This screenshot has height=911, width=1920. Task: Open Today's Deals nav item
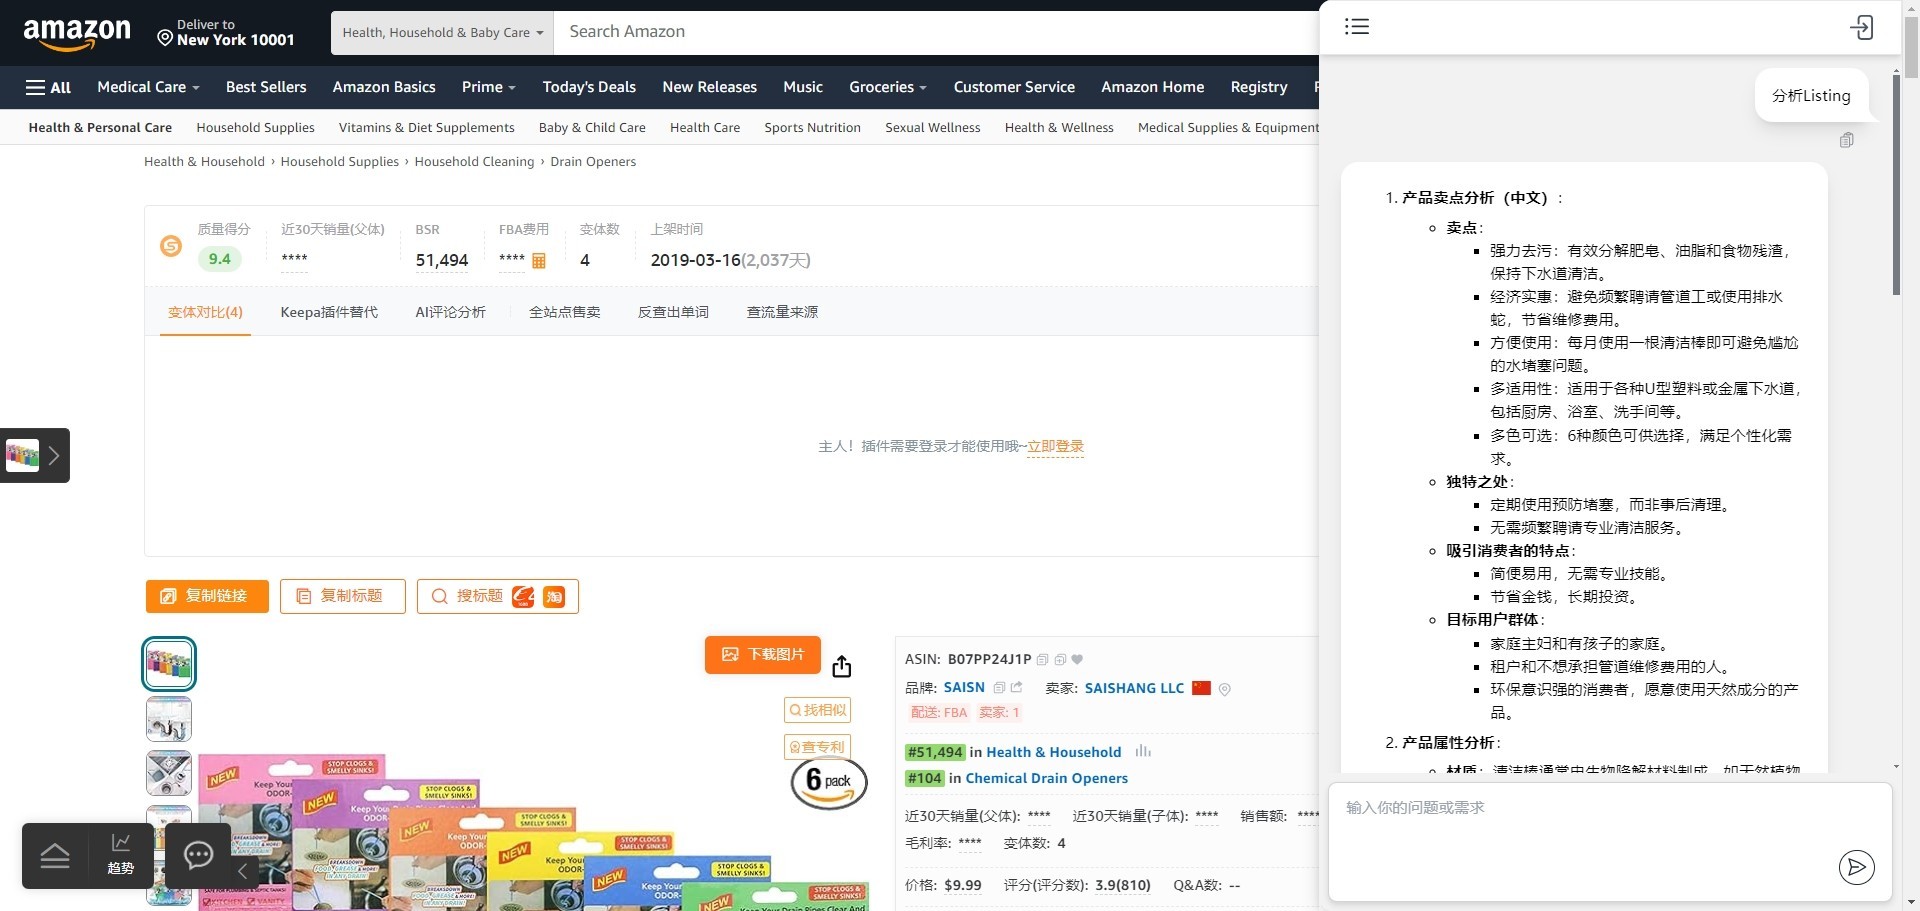pos(589,87)
